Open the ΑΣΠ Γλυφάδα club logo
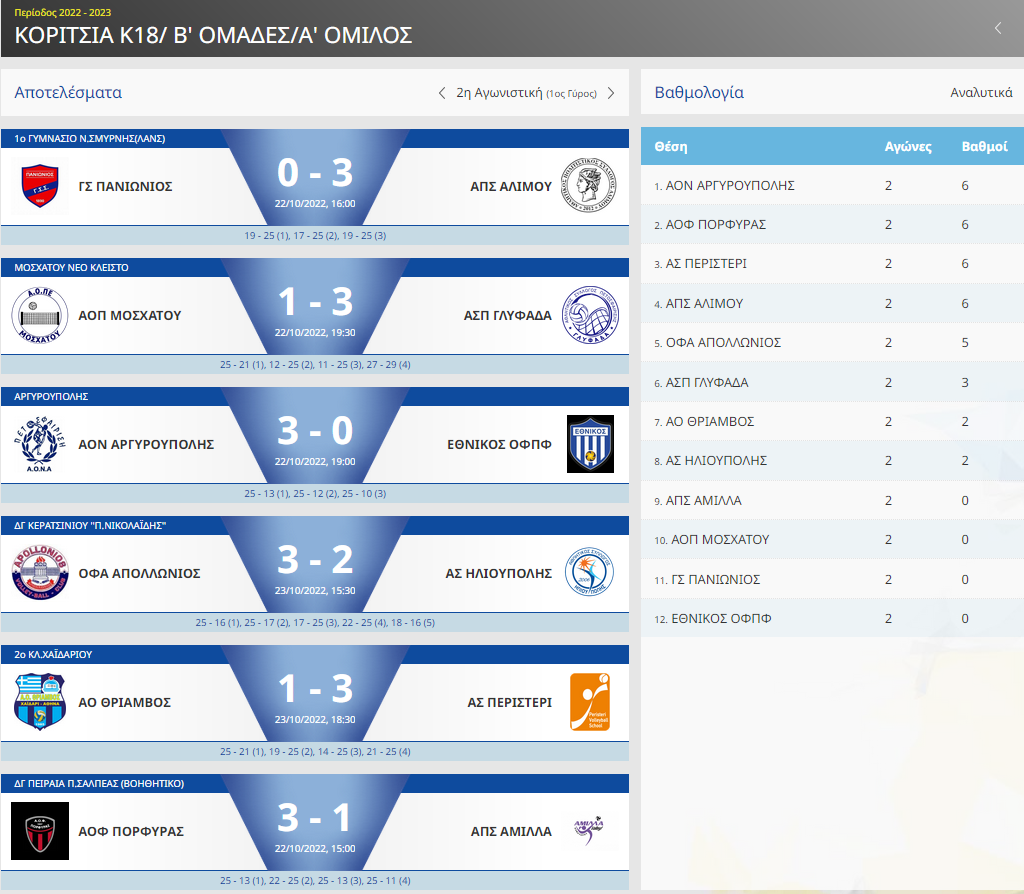The height and width of the screenshot is (894, 1024). [590, 315]
